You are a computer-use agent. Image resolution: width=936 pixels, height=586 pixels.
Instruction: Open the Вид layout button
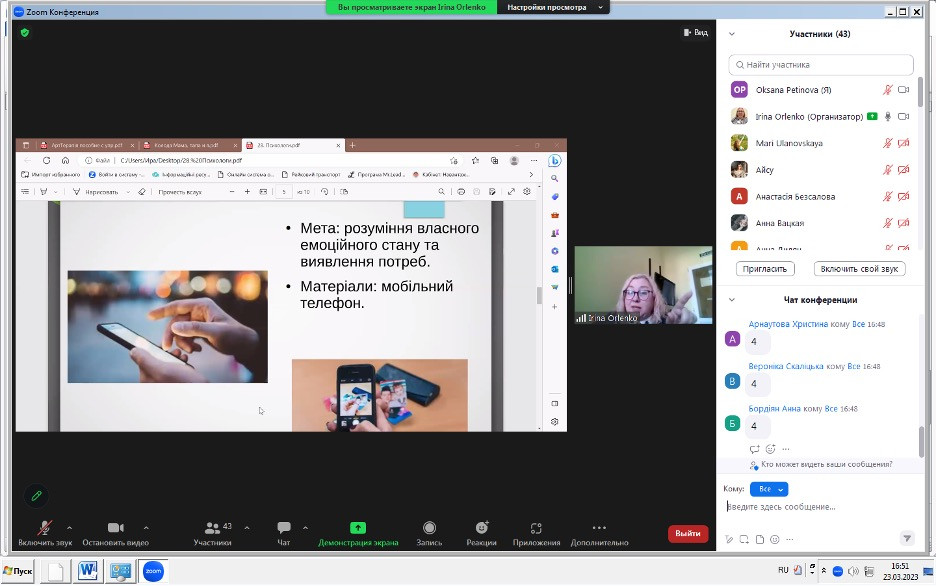coord(695,32)
